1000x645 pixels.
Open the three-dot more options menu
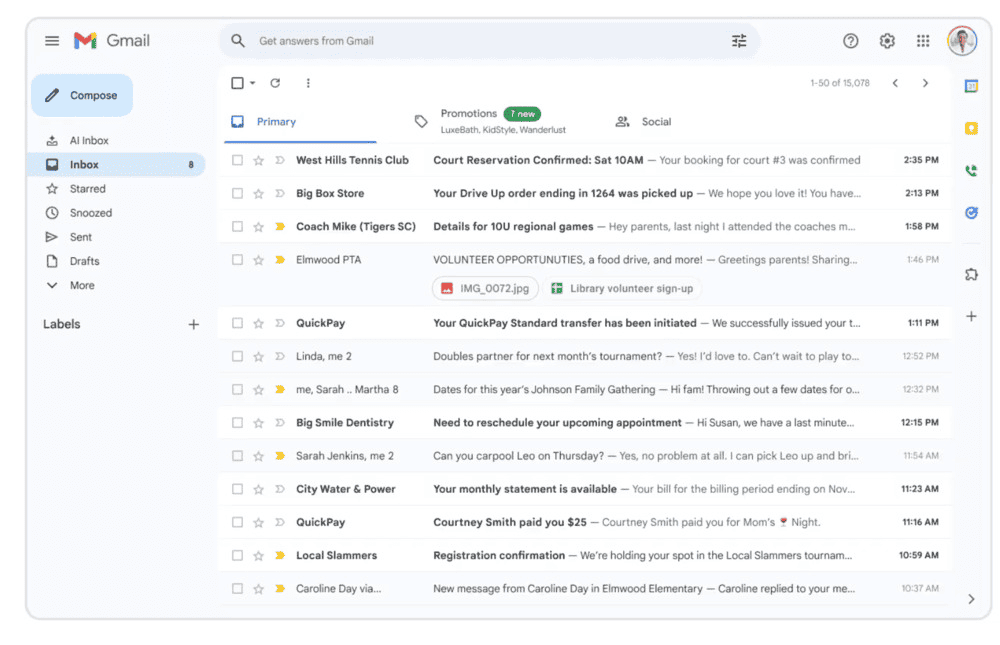(308, 83)
